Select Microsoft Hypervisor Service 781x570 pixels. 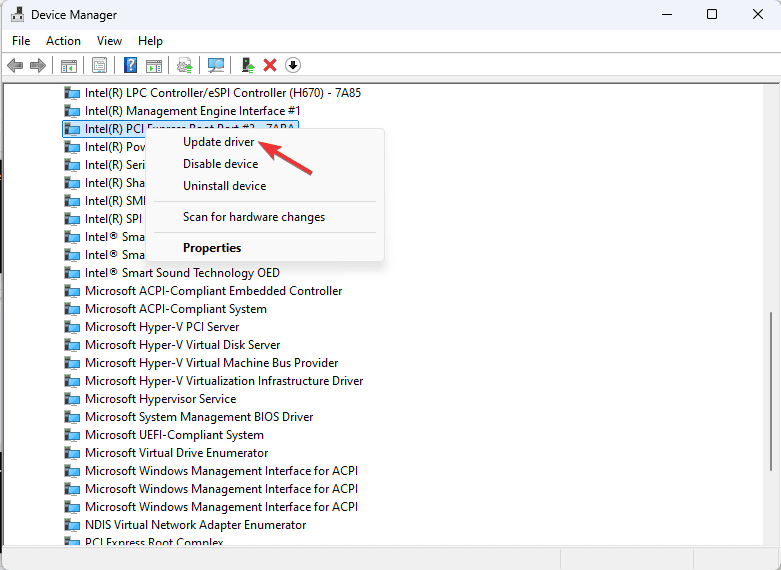tap(160, 399)
